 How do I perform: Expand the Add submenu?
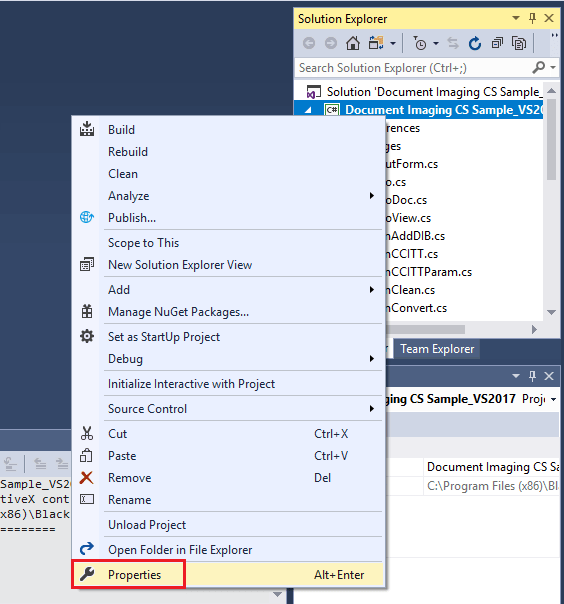[x=372, y=290]
